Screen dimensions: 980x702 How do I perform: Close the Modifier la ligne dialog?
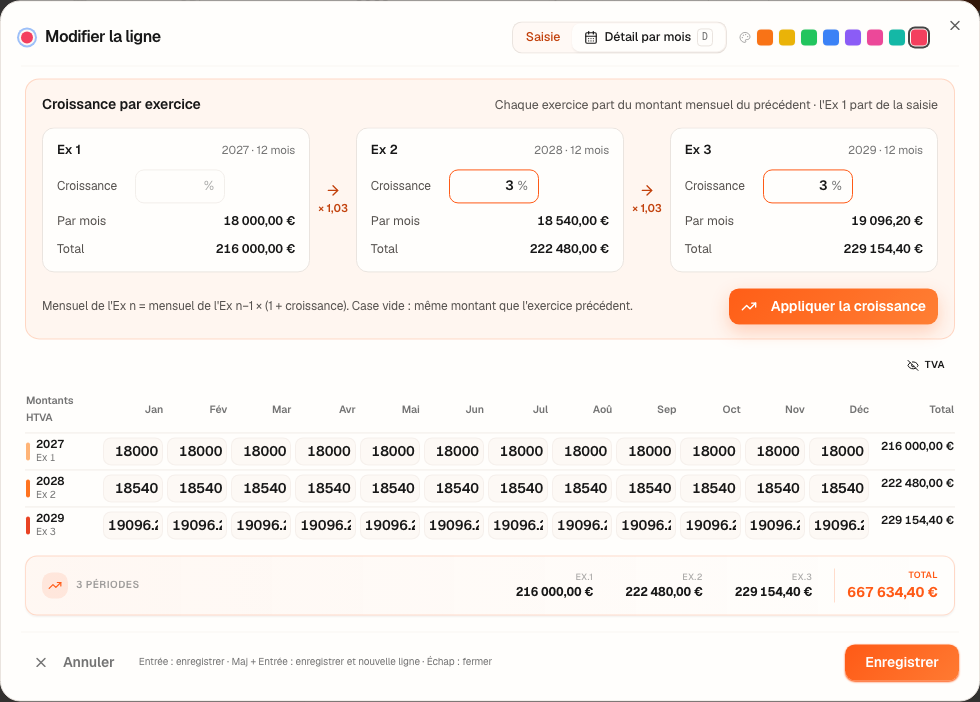[x=954, y=26]
